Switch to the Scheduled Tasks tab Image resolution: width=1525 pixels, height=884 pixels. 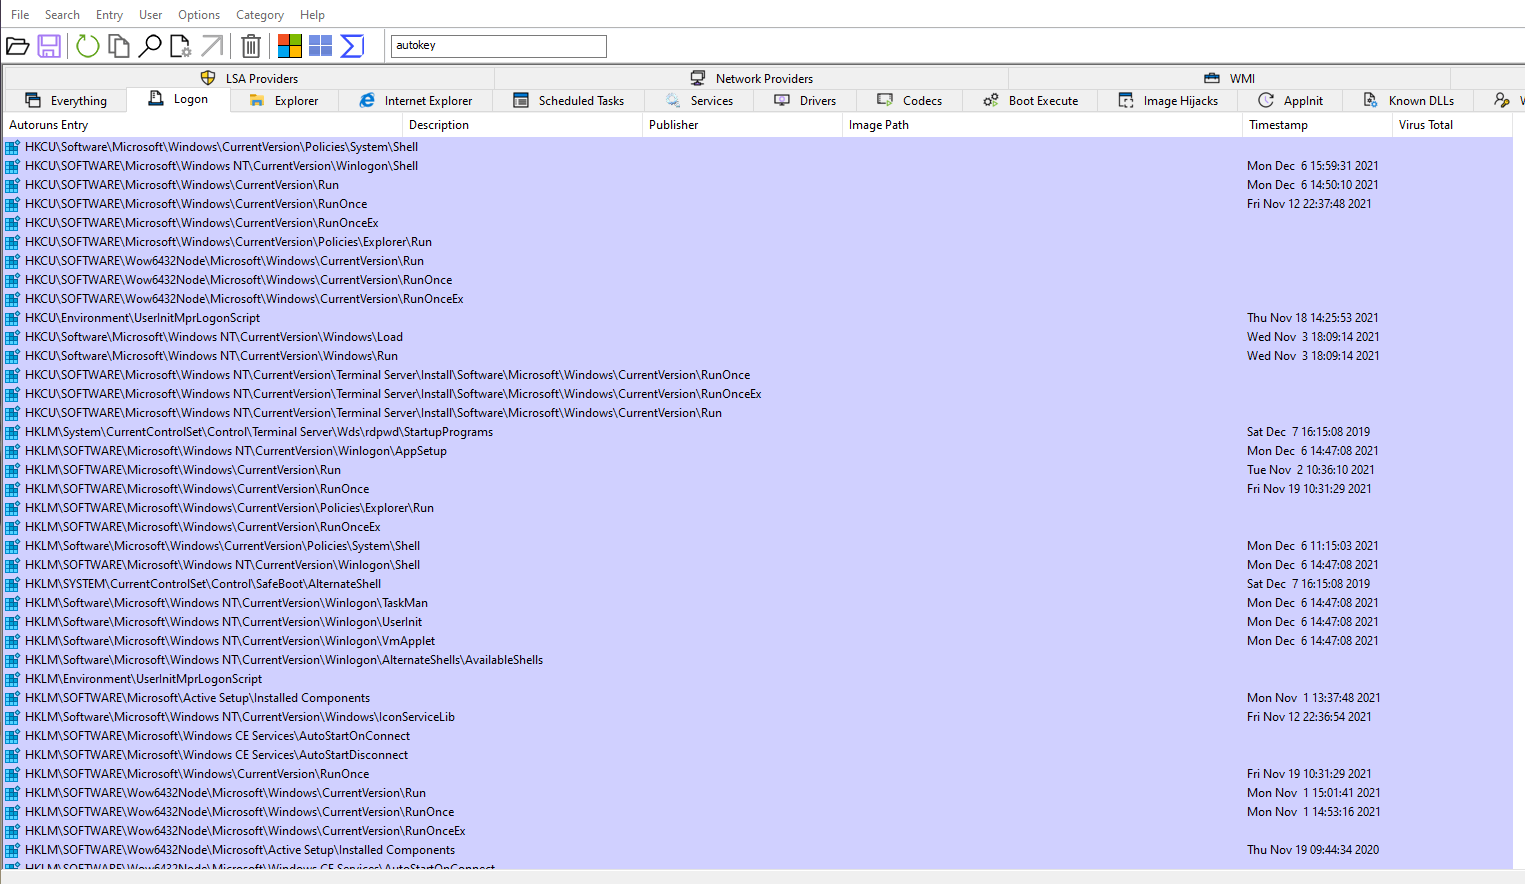coord(569,100)
